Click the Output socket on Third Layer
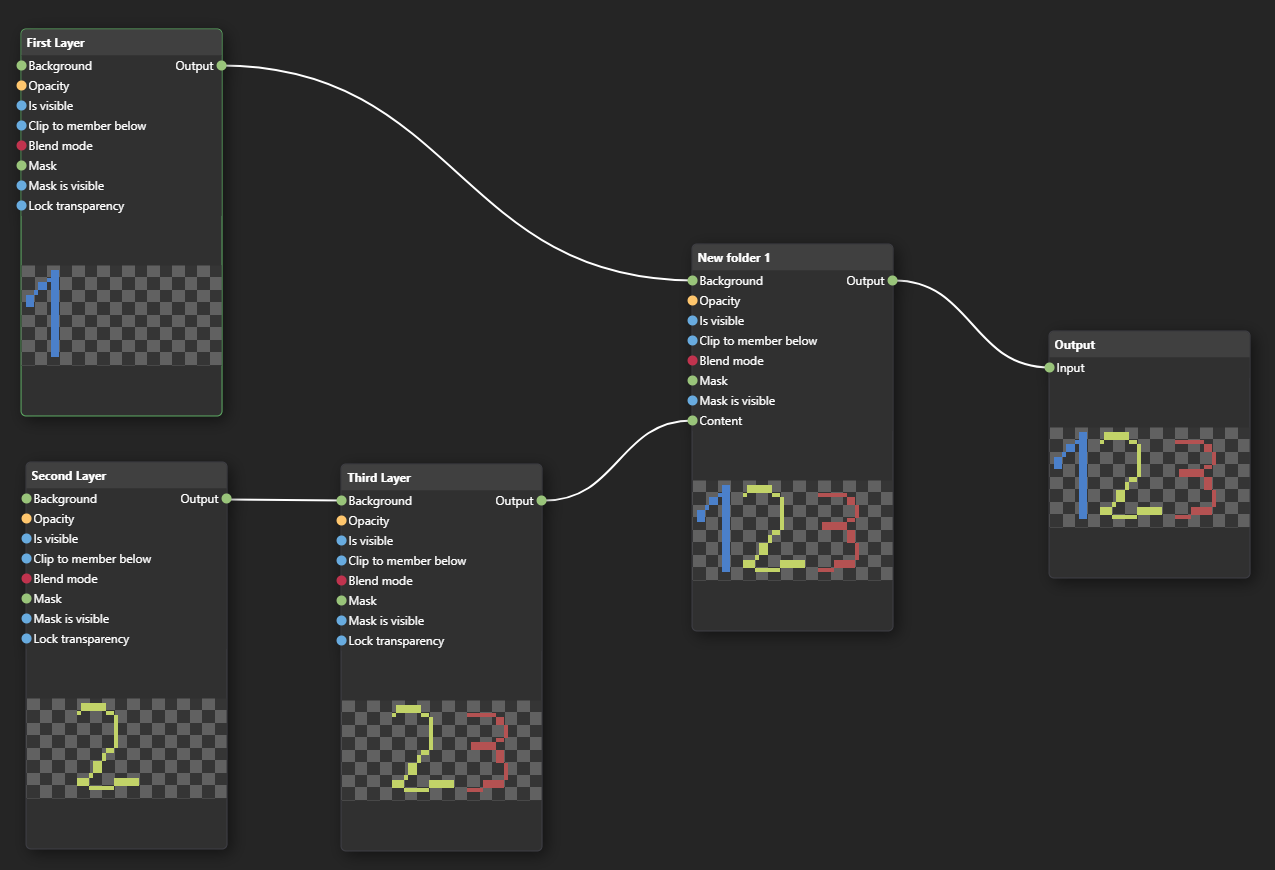Viewport: 1275px width, 870px height. click(x=541, y=500)
